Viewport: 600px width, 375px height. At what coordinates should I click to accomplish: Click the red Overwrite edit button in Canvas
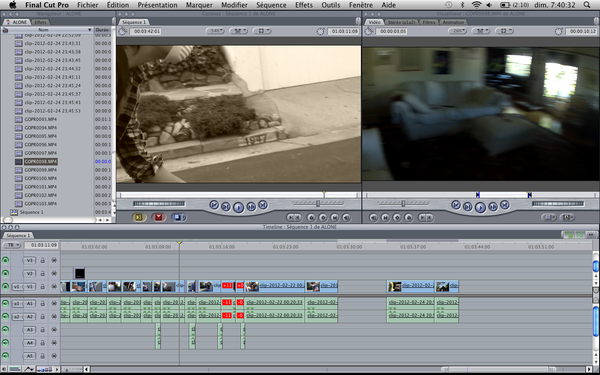pos(158,217)
